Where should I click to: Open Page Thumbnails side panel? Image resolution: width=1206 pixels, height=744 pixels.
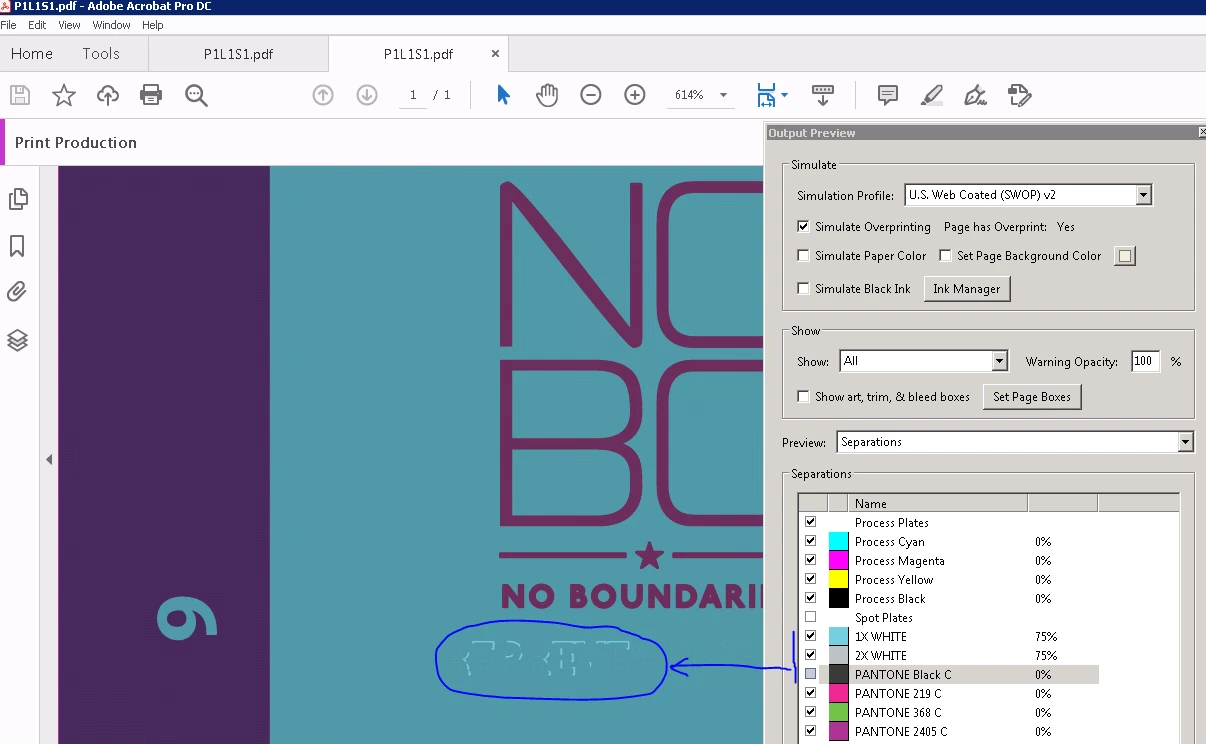17,199
